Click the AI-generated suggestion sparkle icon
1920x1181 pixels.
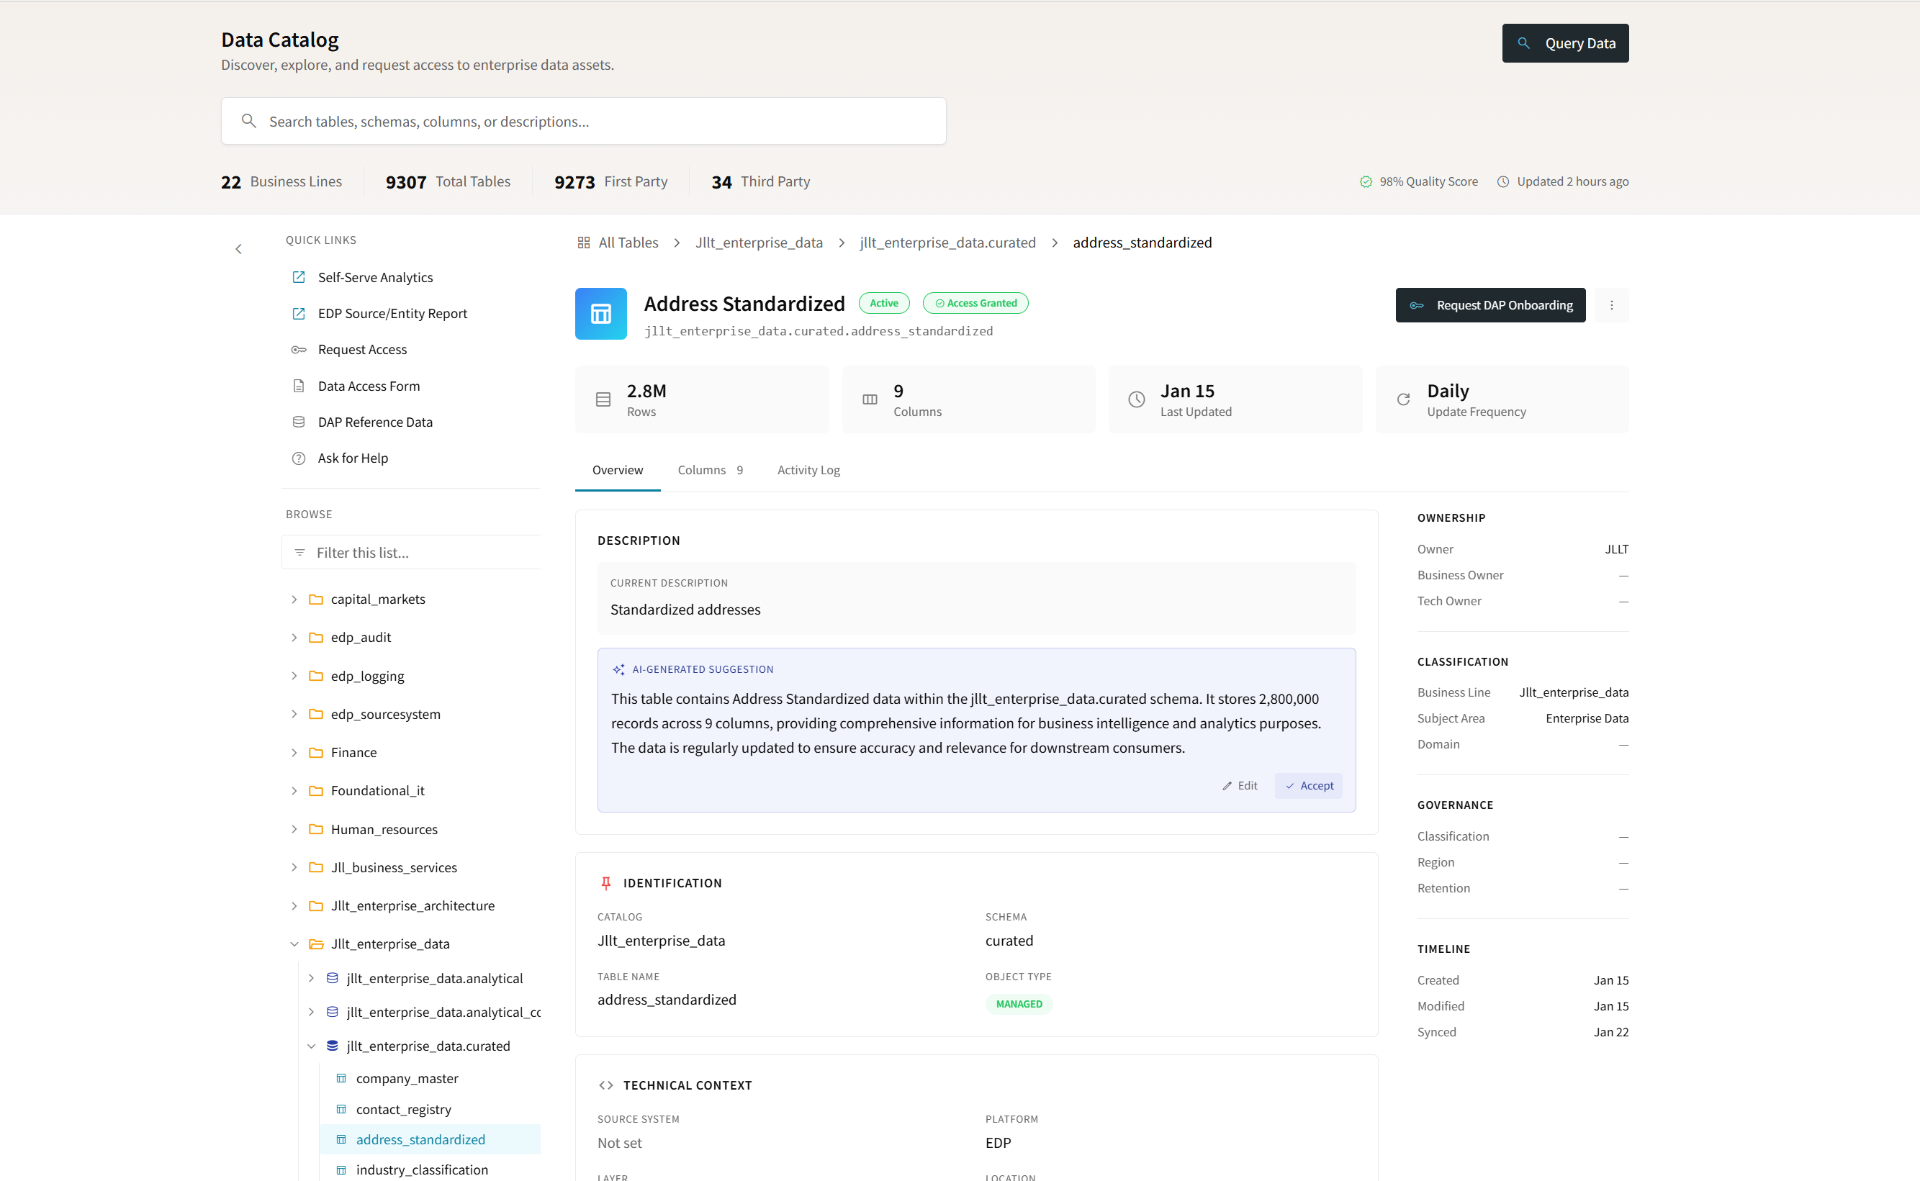point(618,669)
